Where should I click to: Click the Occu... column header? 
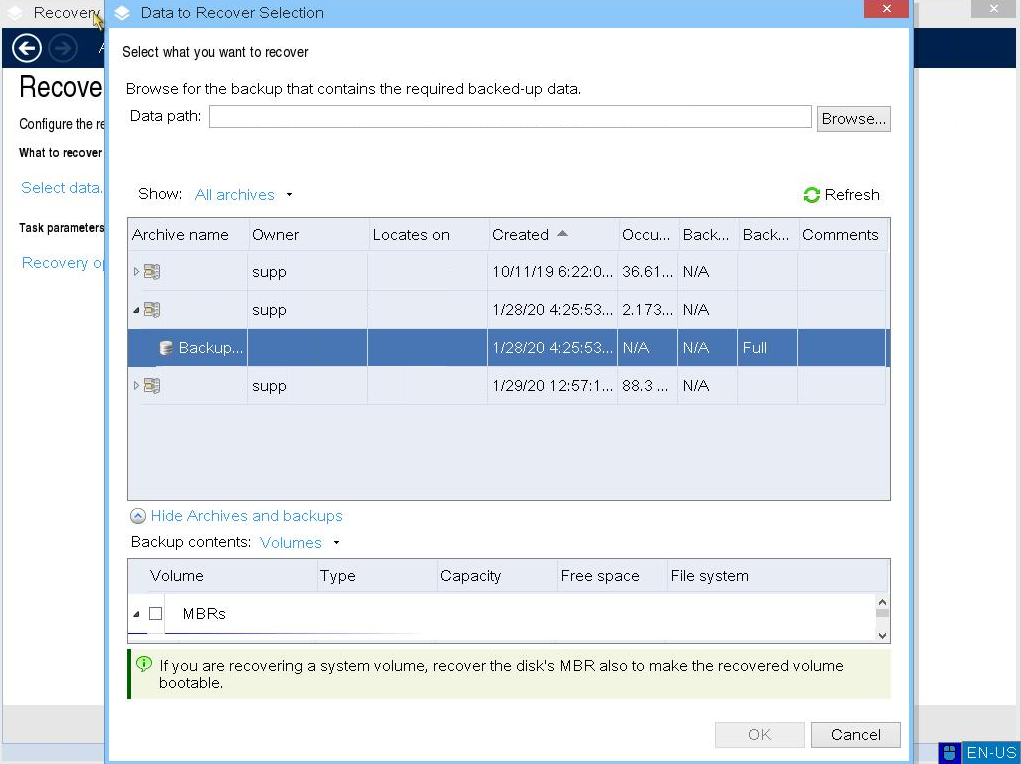pos(648,234)
